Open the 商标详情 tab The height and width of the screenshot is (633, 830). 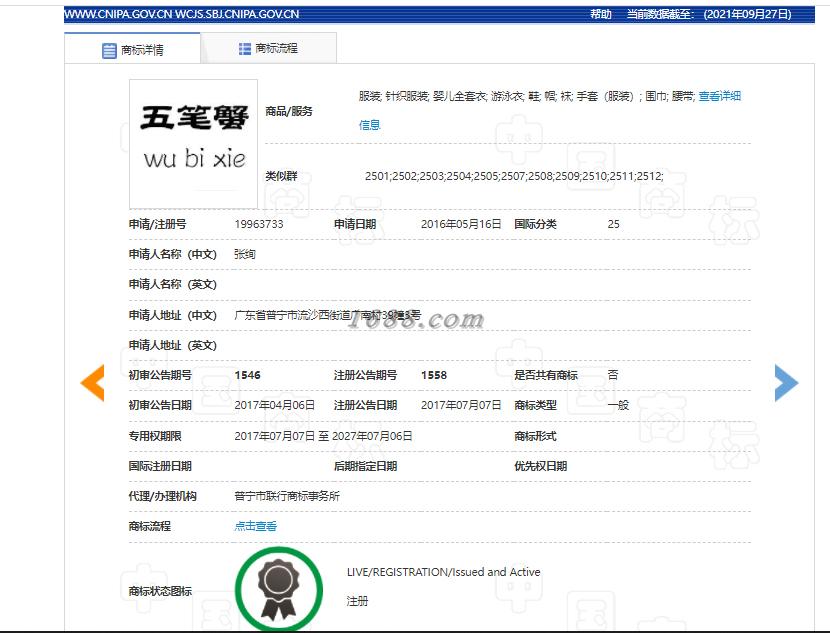point(132,49)
